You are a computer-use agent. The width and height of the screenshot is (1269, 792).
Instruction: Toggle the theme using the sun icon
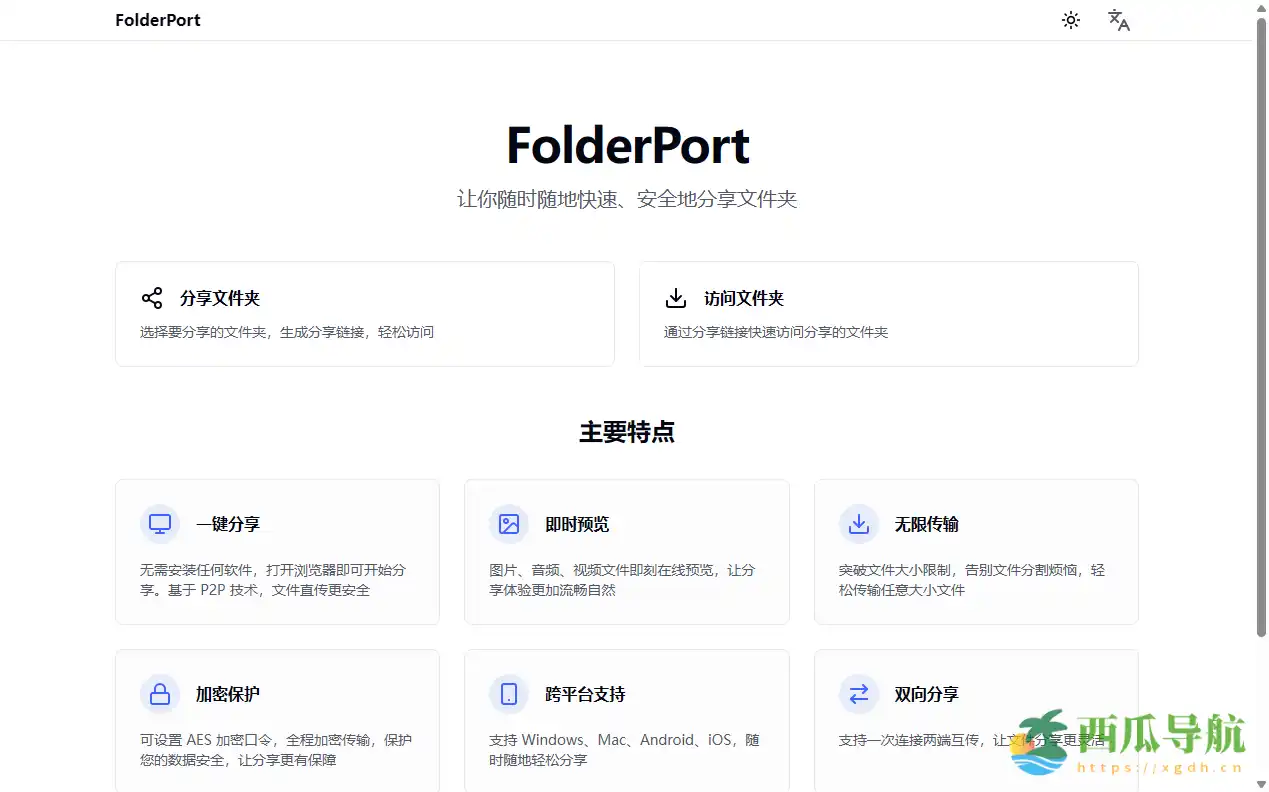[x=1070, y=19]
